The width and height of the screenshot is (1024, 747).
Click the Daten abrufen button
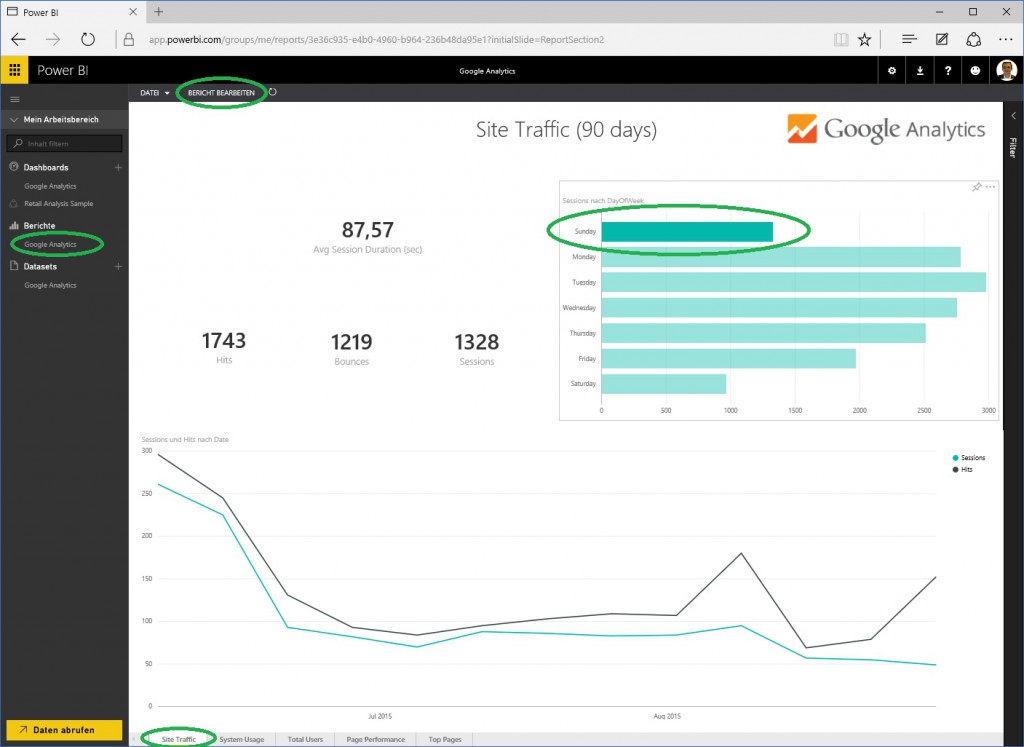pyautogui.click(x=64, y=730)
